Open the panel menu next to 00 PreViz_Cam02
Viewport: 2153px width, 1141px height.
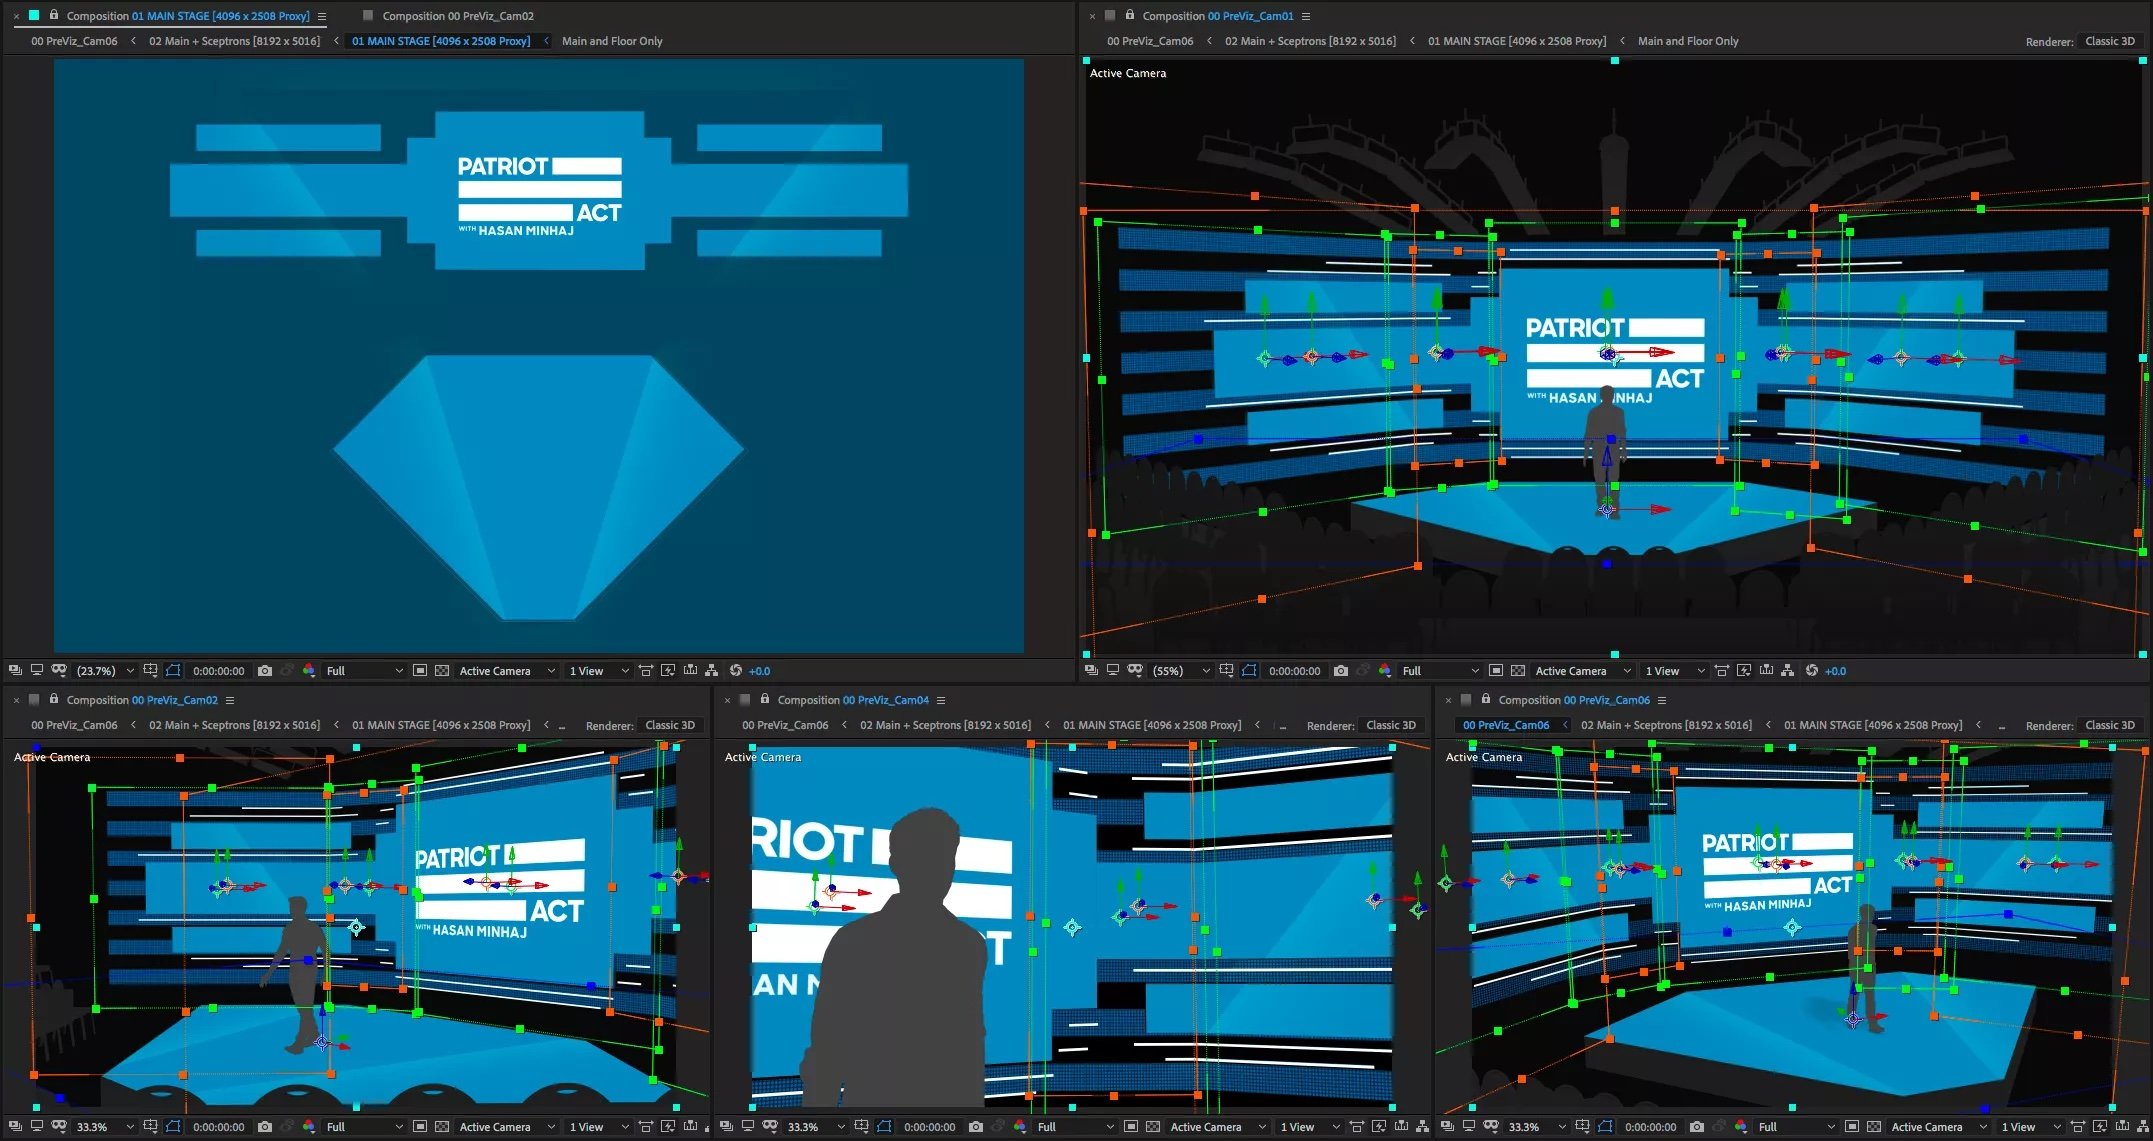(x=230, y=700)
